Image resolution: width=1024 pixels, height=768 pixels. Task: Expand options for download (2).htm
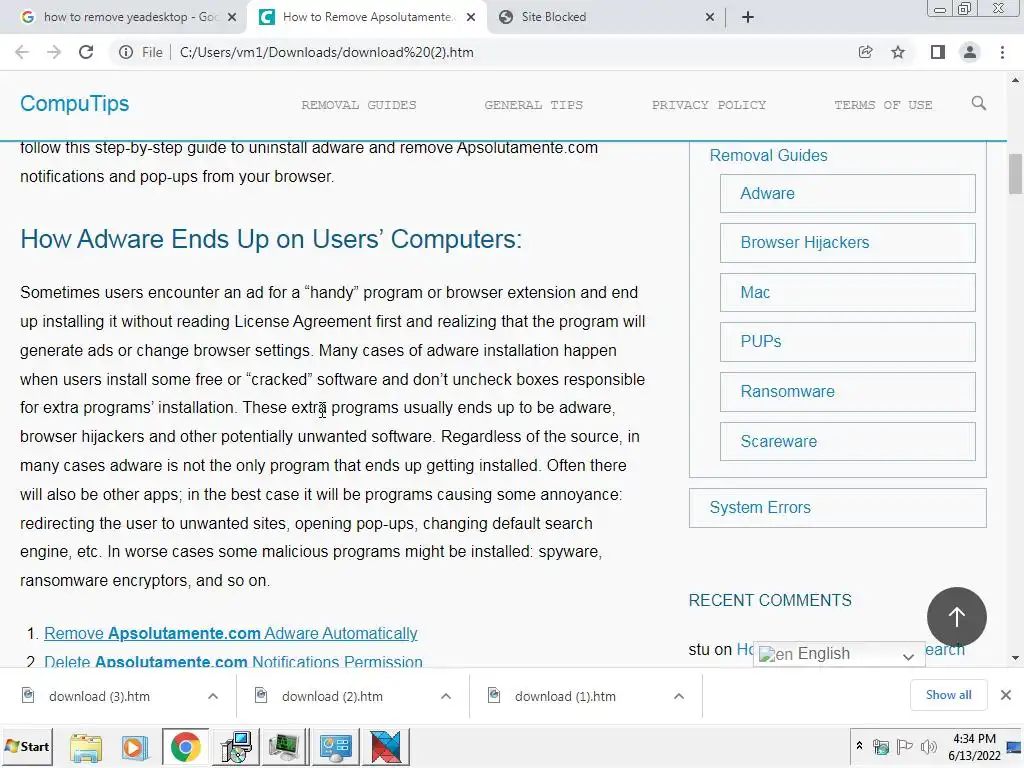coord(446,696)
